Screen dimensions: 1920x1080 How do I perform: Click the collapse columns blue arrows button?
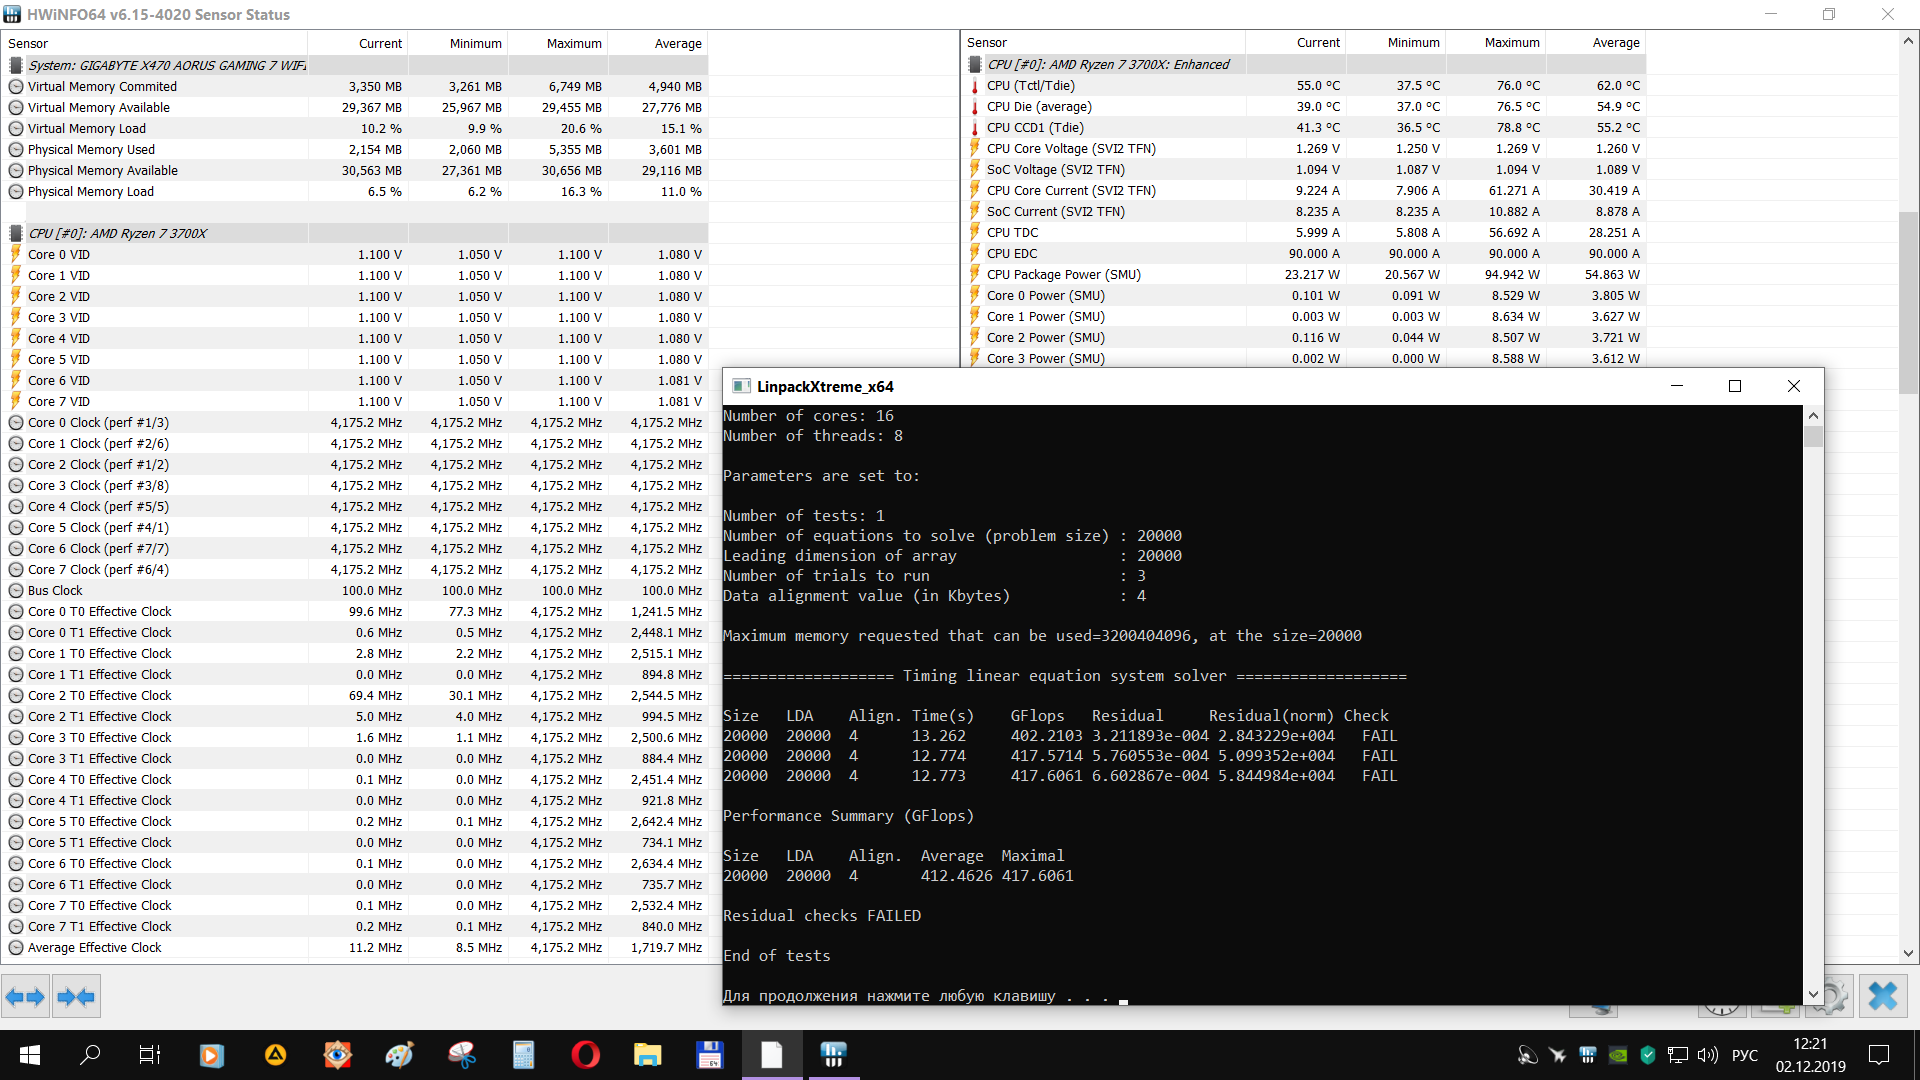click(x=76, y=996)
